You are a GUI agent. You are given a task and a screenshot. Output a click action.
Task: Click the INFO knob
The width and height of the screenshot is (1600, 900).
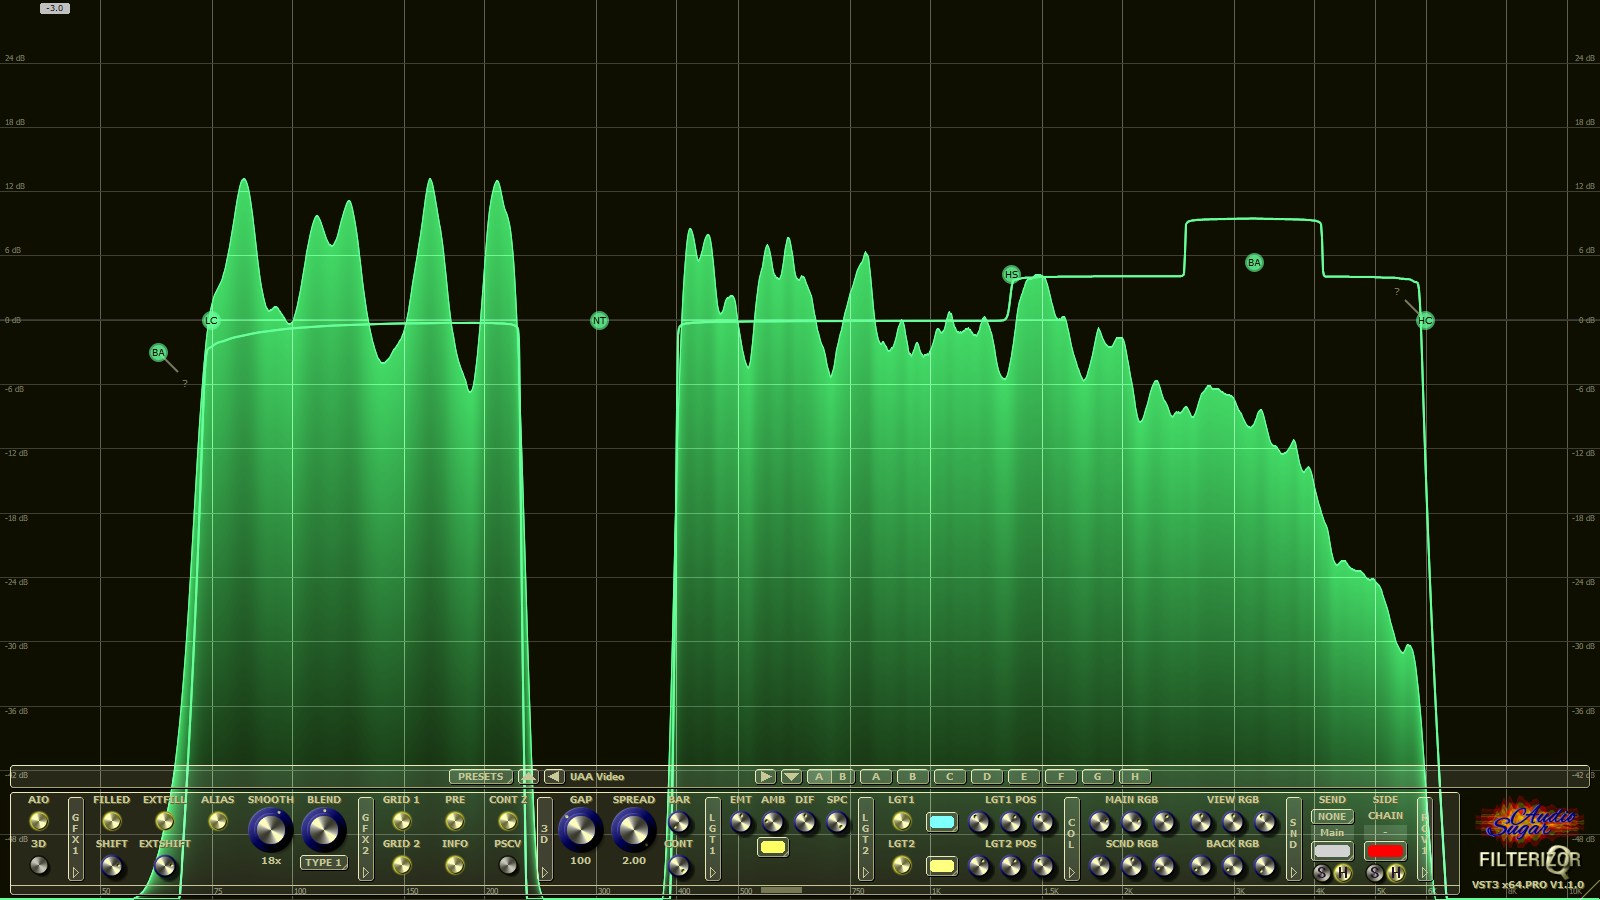[455, 866]
